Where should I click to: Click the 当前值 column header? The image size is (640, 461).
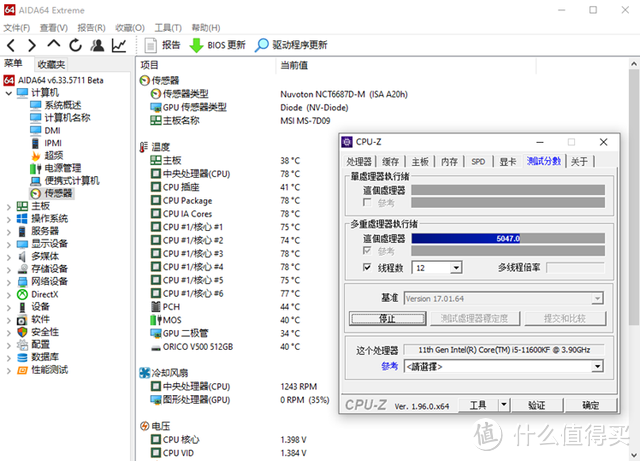pyautogui.click(x=294, y=65)
